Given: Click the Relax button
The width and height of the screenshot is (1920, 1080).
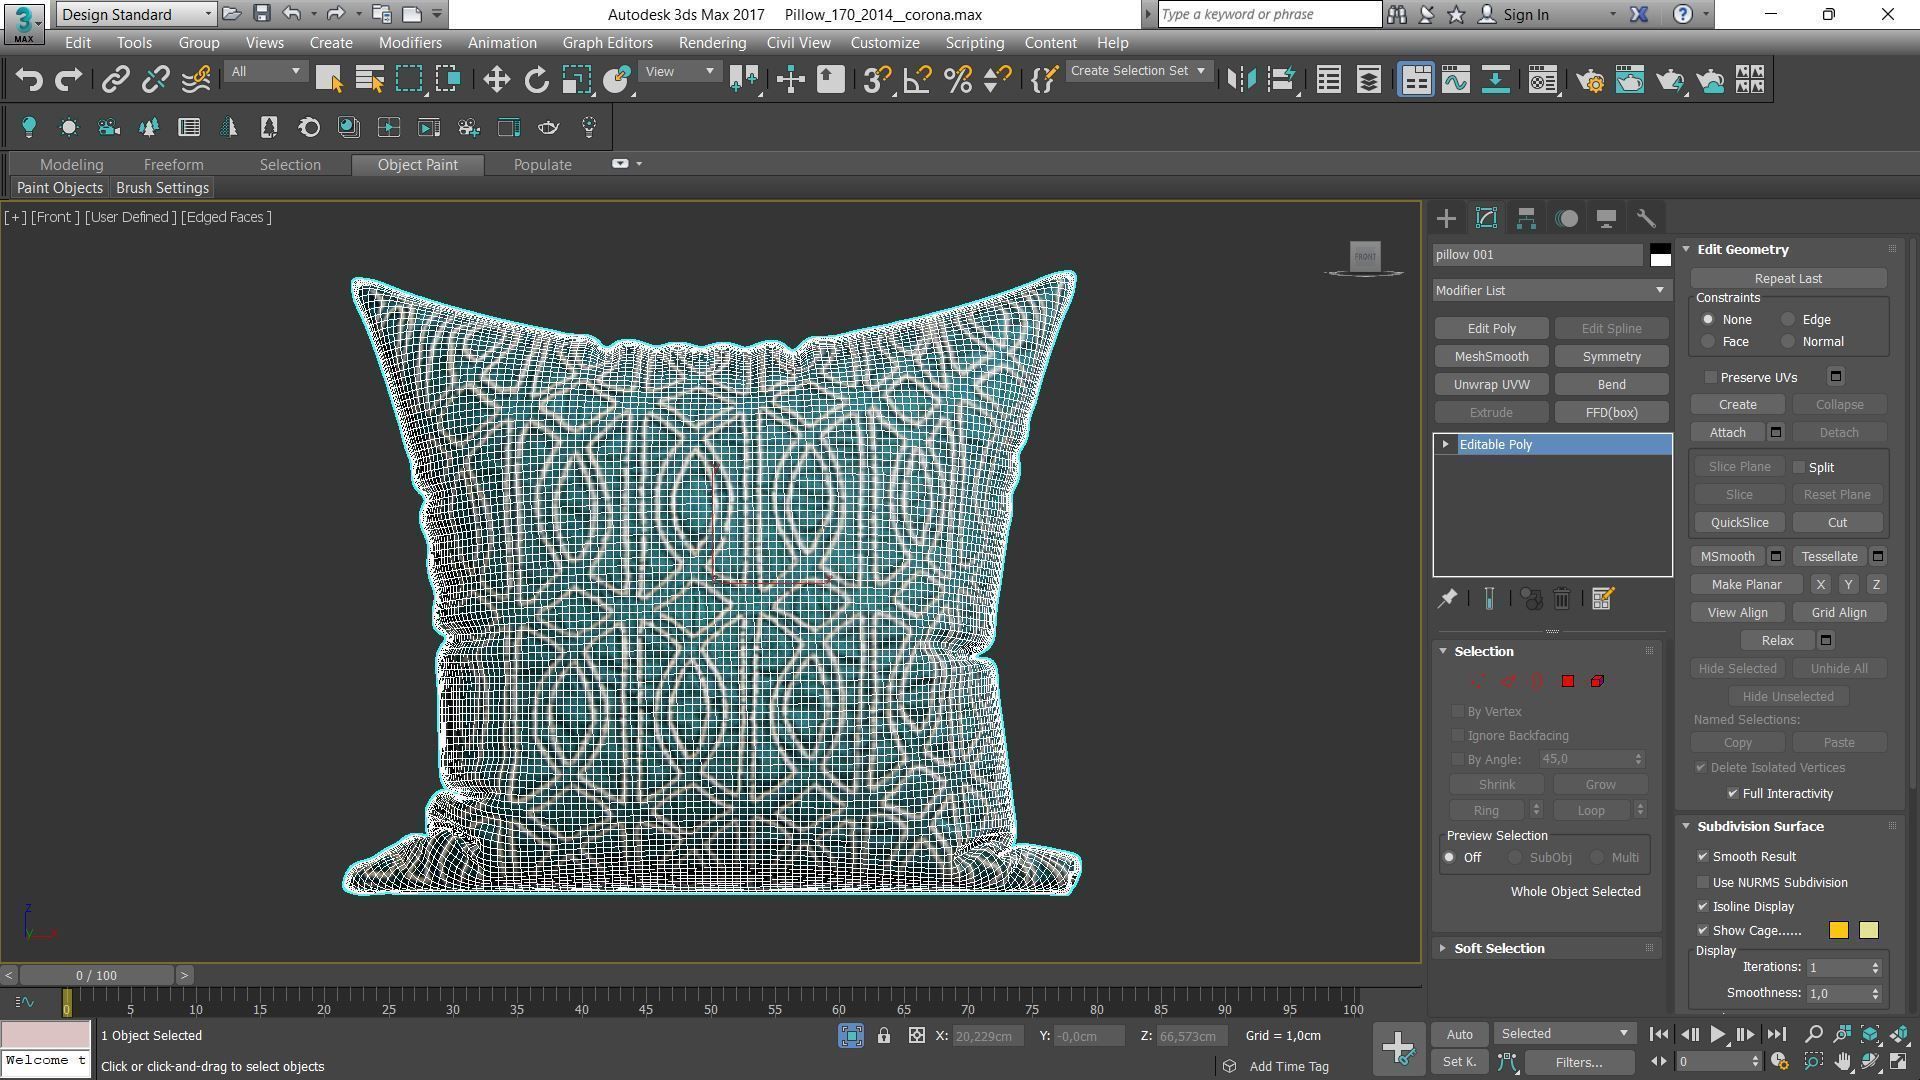Looking at the screenshot, I should [x=1777, y=641].
